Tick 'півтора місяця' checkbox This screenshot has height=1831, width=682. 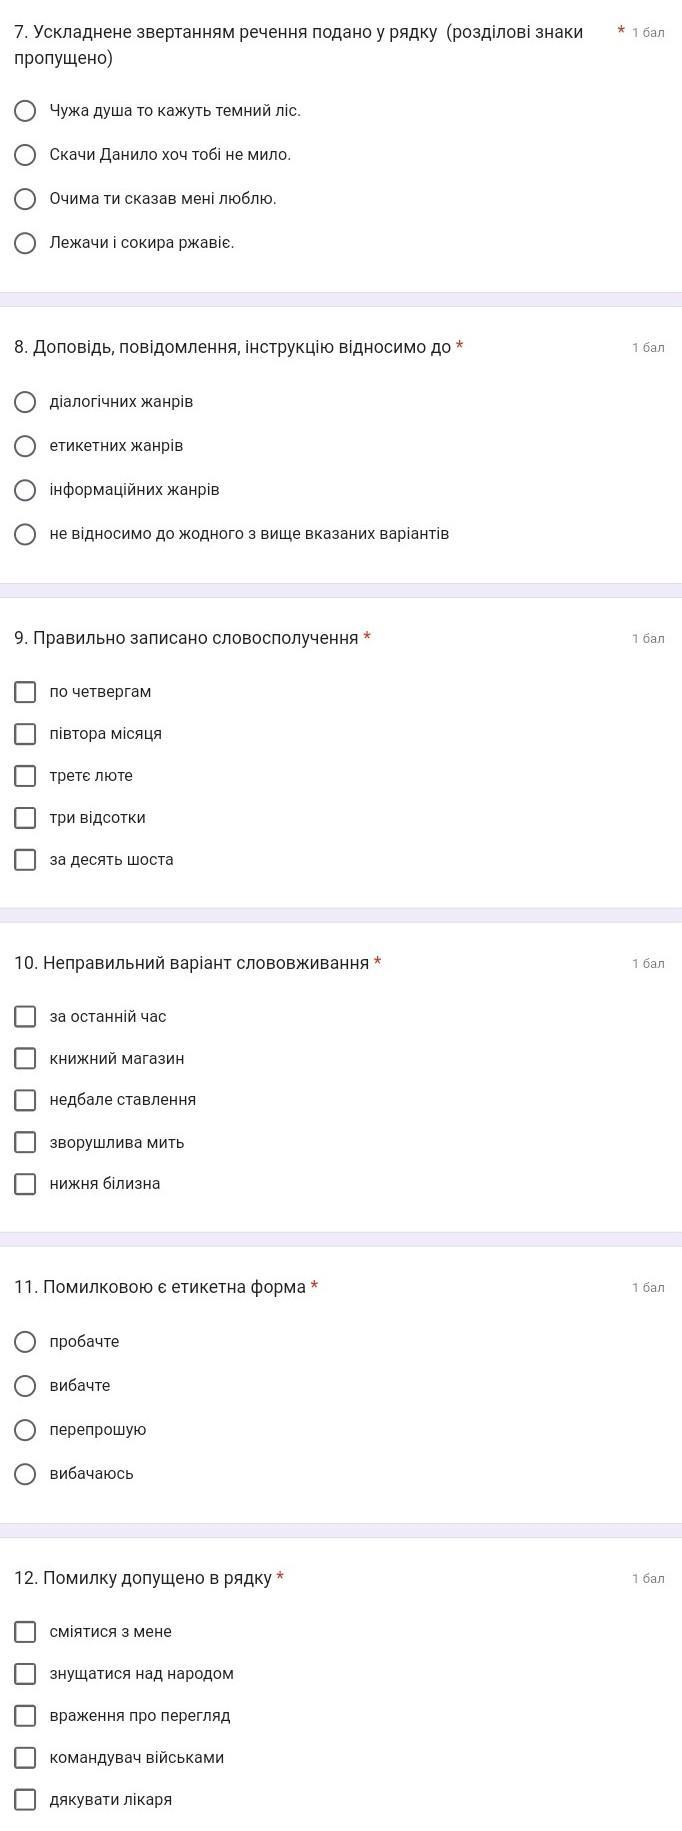[x=25, y=734]
